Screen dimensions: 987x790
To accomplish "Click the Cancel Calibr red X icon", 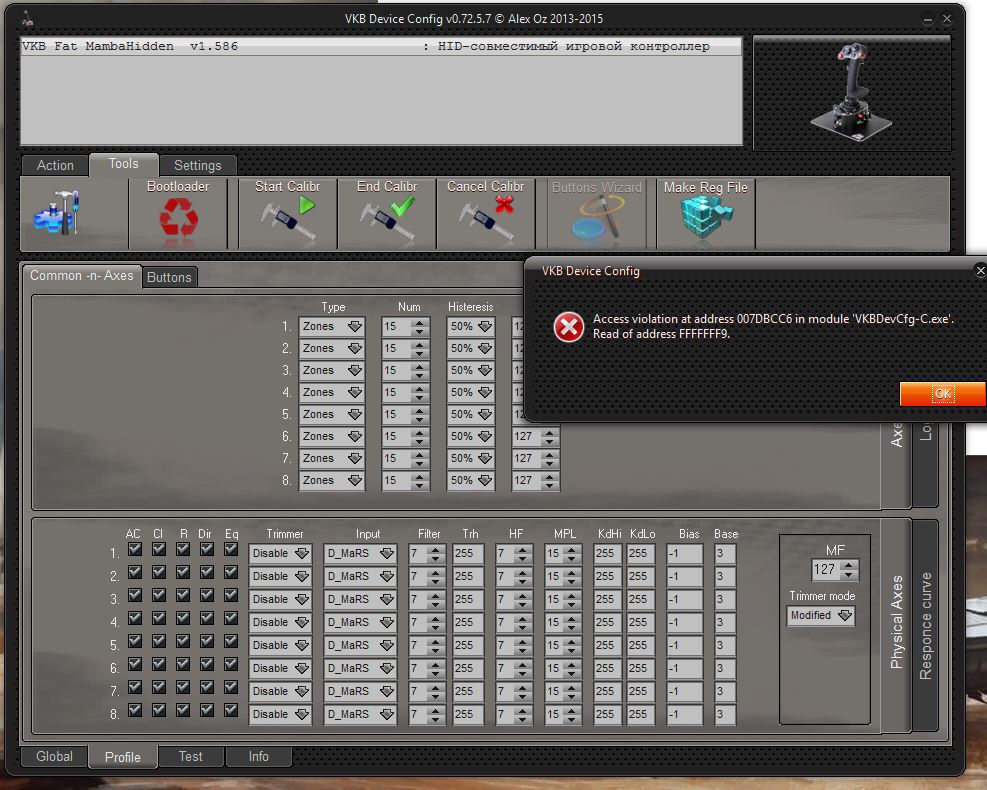I will coord(486,218).
